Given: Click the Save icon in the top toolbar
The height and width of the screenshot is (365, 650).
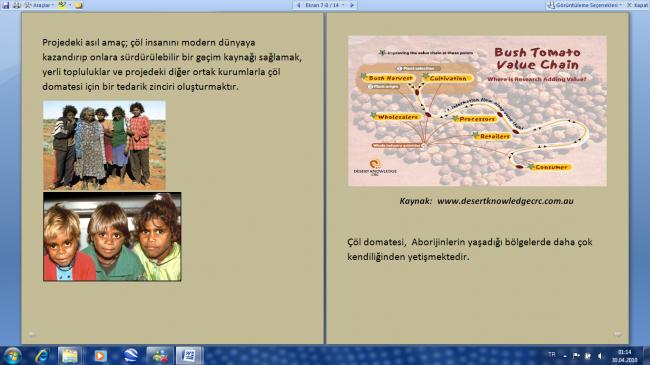Looking at the screenshot, I should pos(6,5).
